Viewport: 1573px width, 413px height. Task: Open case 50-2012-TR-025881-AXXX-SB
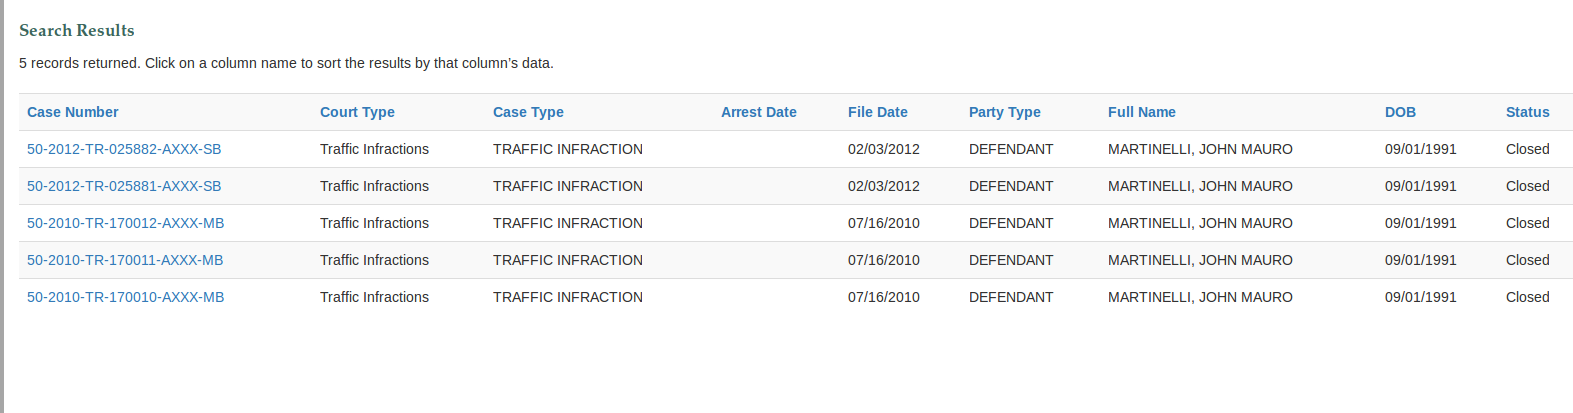click(x=124, y=186)
